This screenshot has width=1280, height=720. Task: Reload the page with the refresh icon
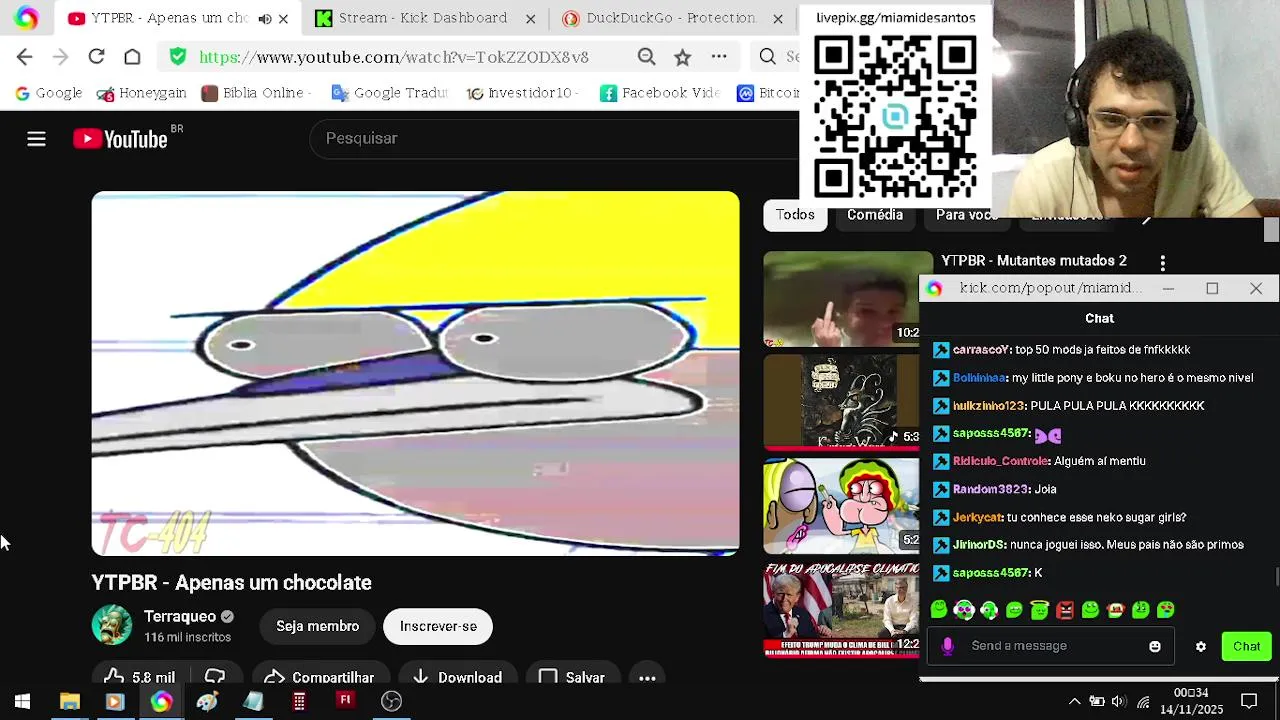click(x=96, y=57)
